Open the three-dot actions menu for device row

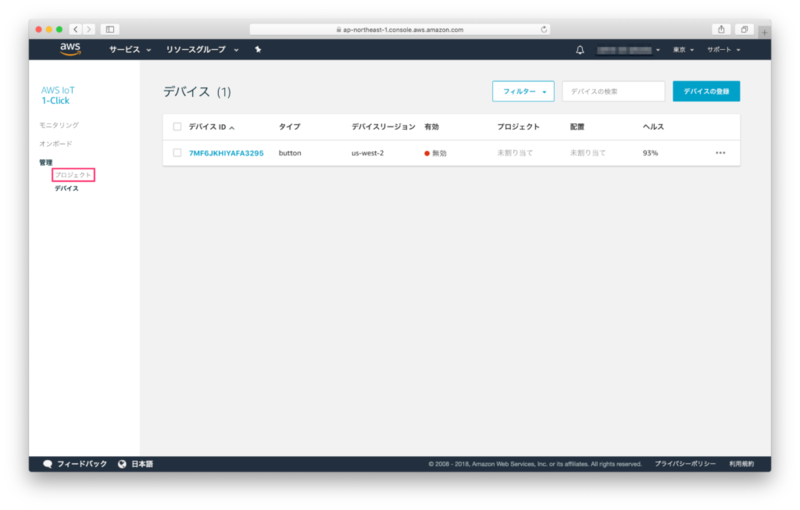pyautogui.click(x=720, y=153)
